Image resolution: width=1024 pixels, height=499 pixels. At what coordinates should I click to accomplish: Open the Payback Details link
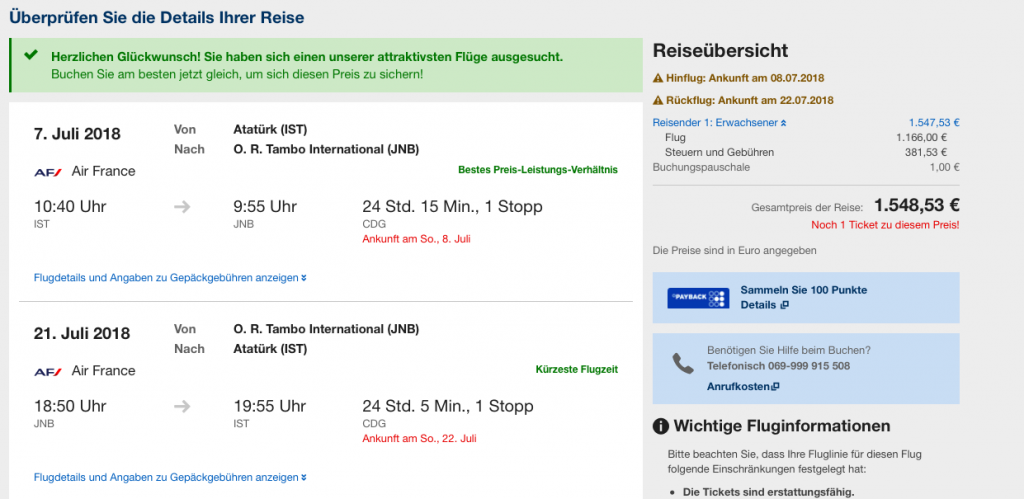tap(764, 305)
